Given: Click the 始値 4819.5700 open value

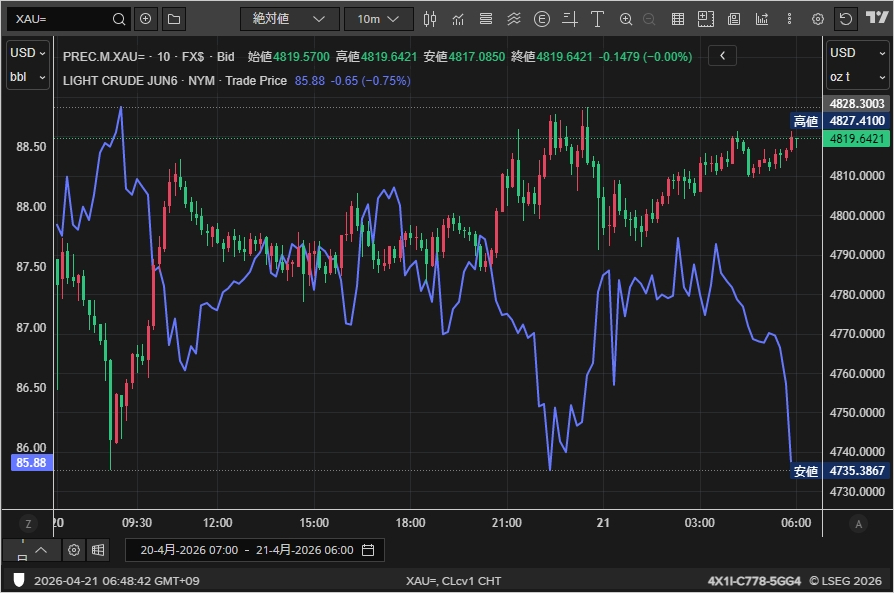Looking at the screenshot, I should tap(288, 57).
